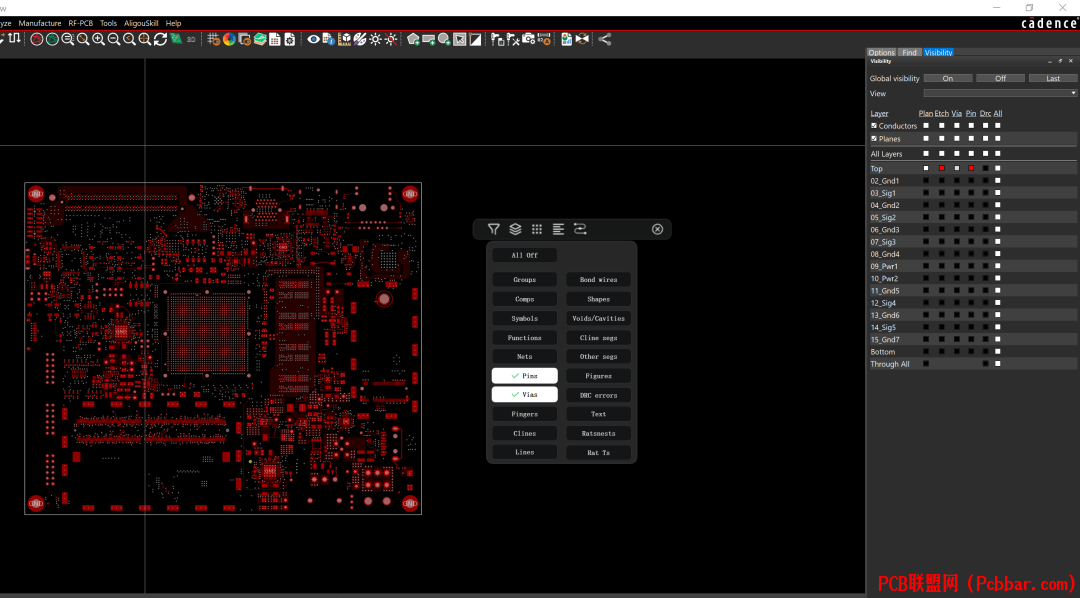Toggle the All box for Bottom layer
This screenshot has height=598, width=1080.
(998, 351)
